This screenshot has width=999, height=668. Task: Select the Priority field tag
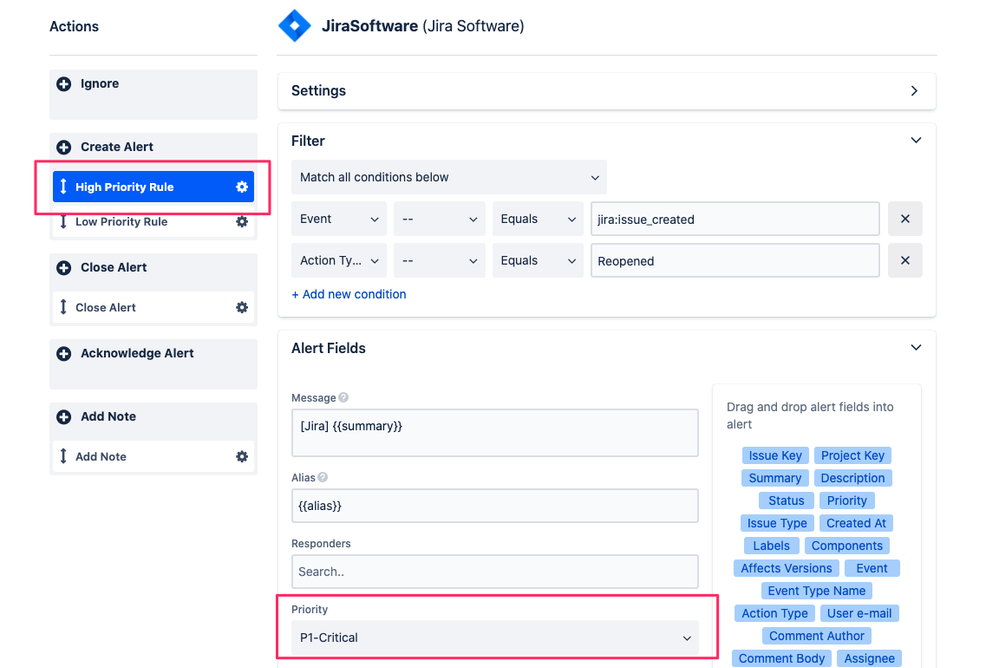tap(847, 501)
